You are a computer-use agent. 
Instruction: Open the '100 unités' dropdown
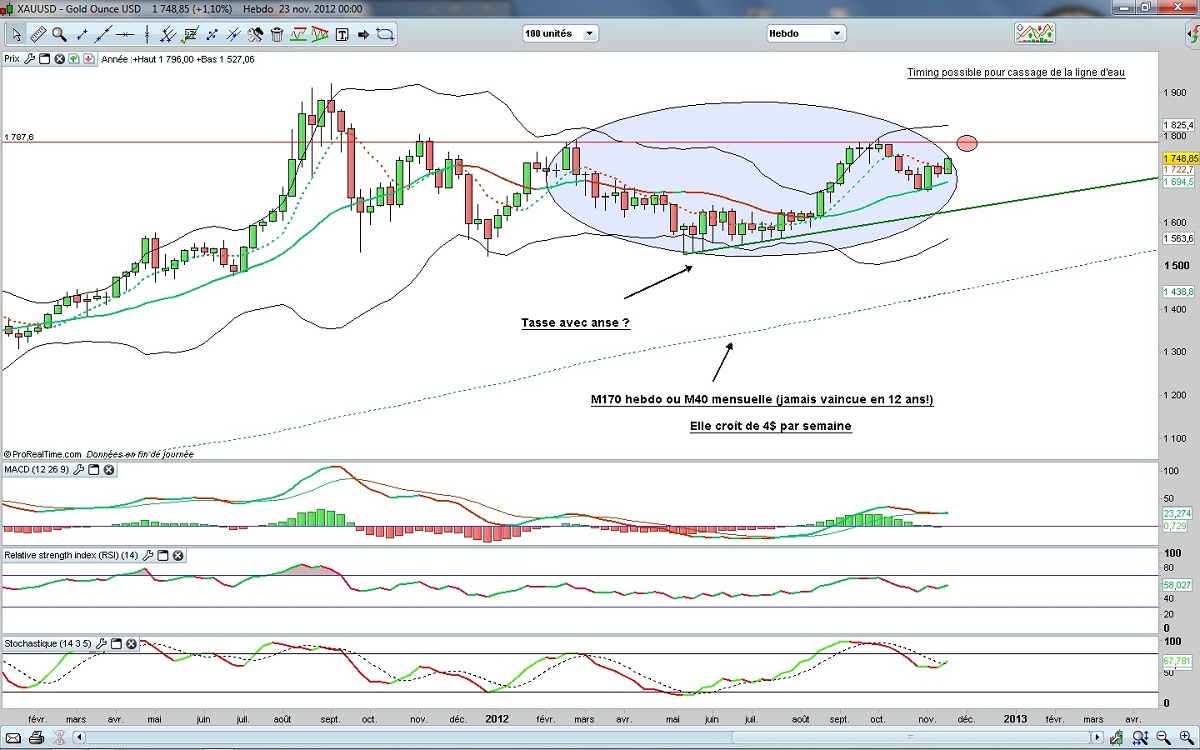pos(560,33)
